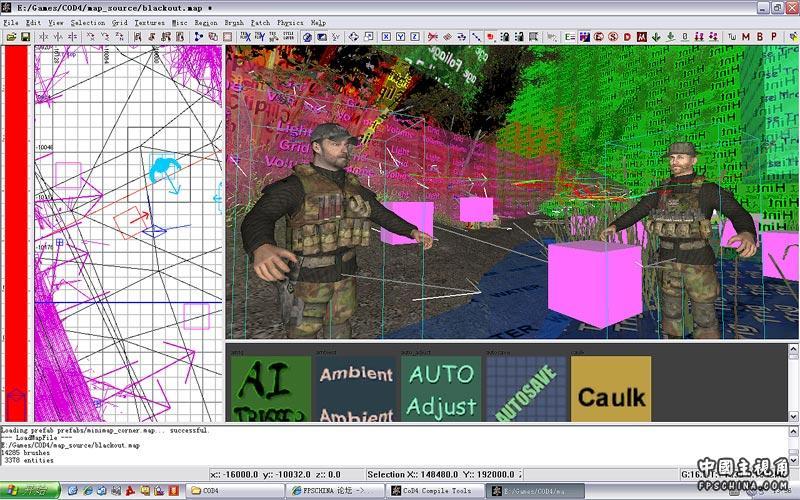This screenshot has height=500, width=800.
Task: Click texture browser scrollbar down arrow
Action: tap(793, 416)
